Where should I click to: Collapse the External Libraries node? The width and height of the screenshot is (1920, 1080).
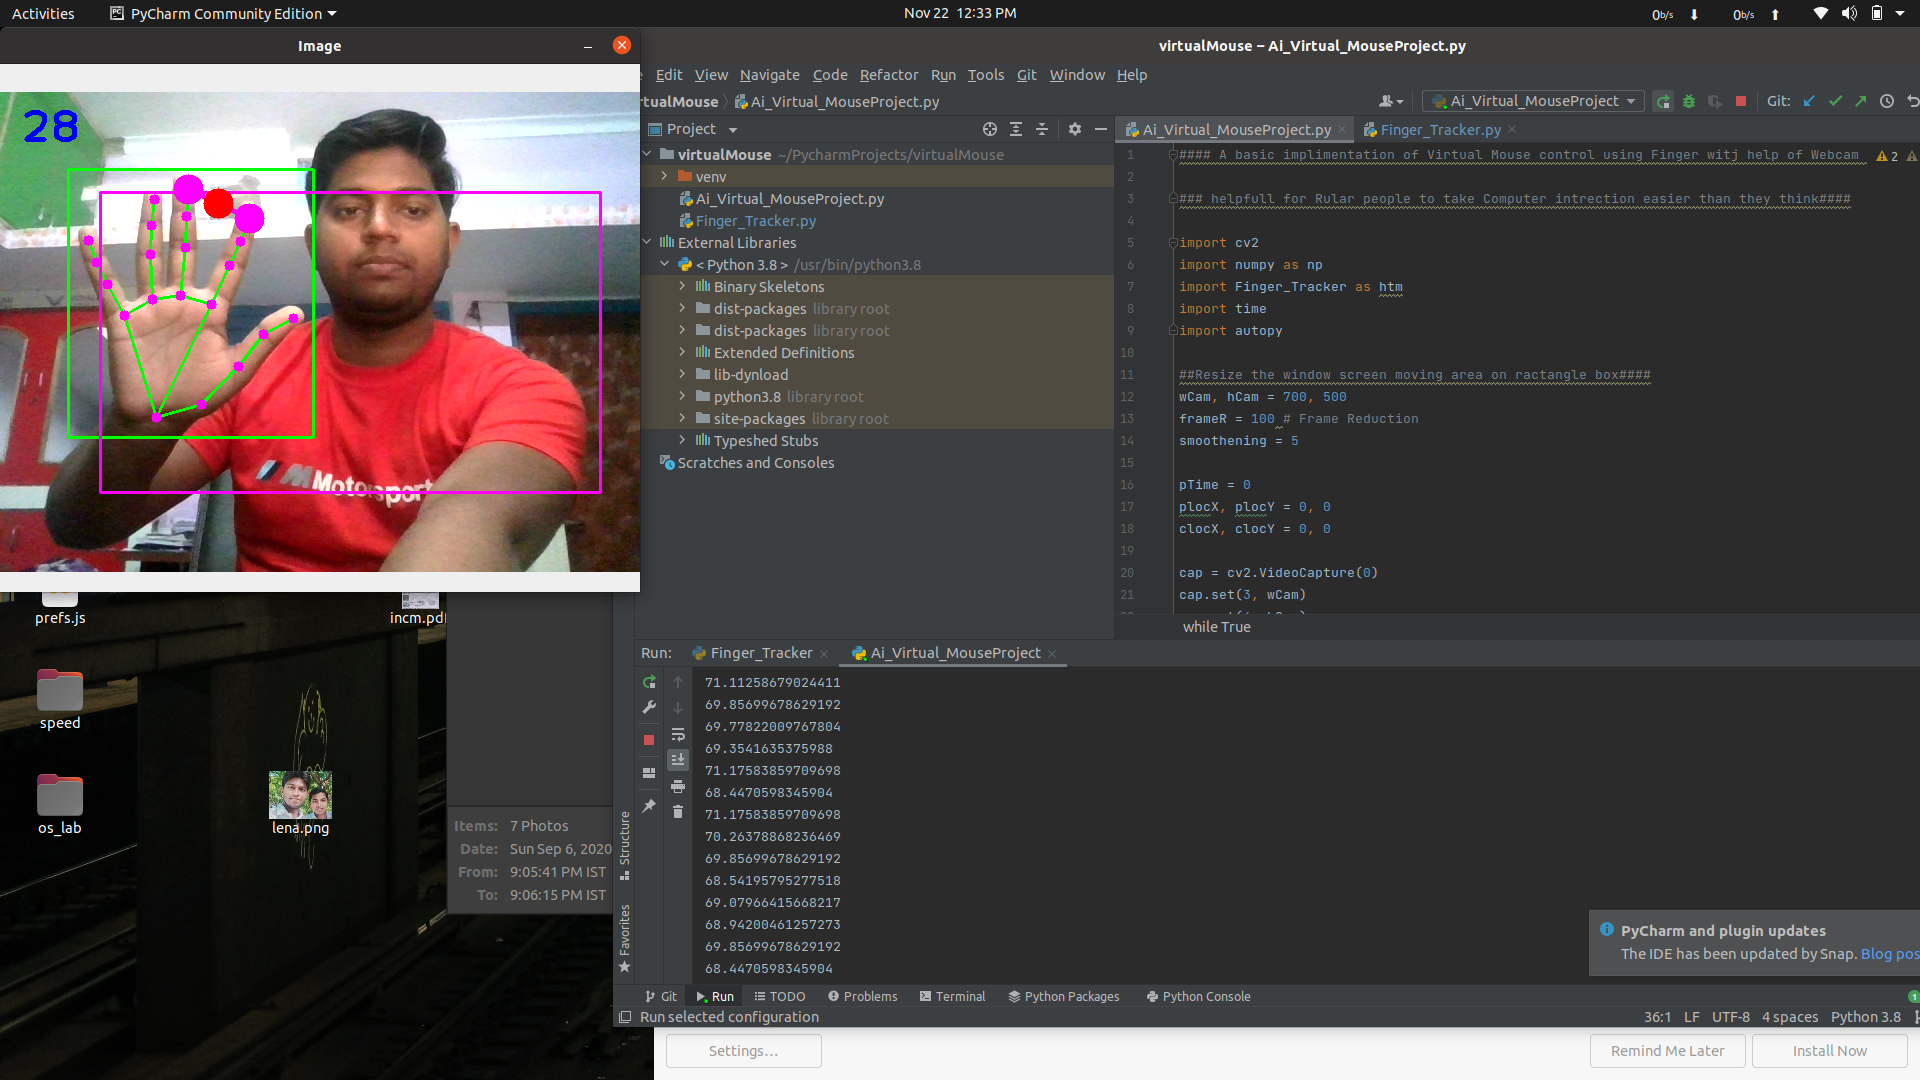click(648, 243)
